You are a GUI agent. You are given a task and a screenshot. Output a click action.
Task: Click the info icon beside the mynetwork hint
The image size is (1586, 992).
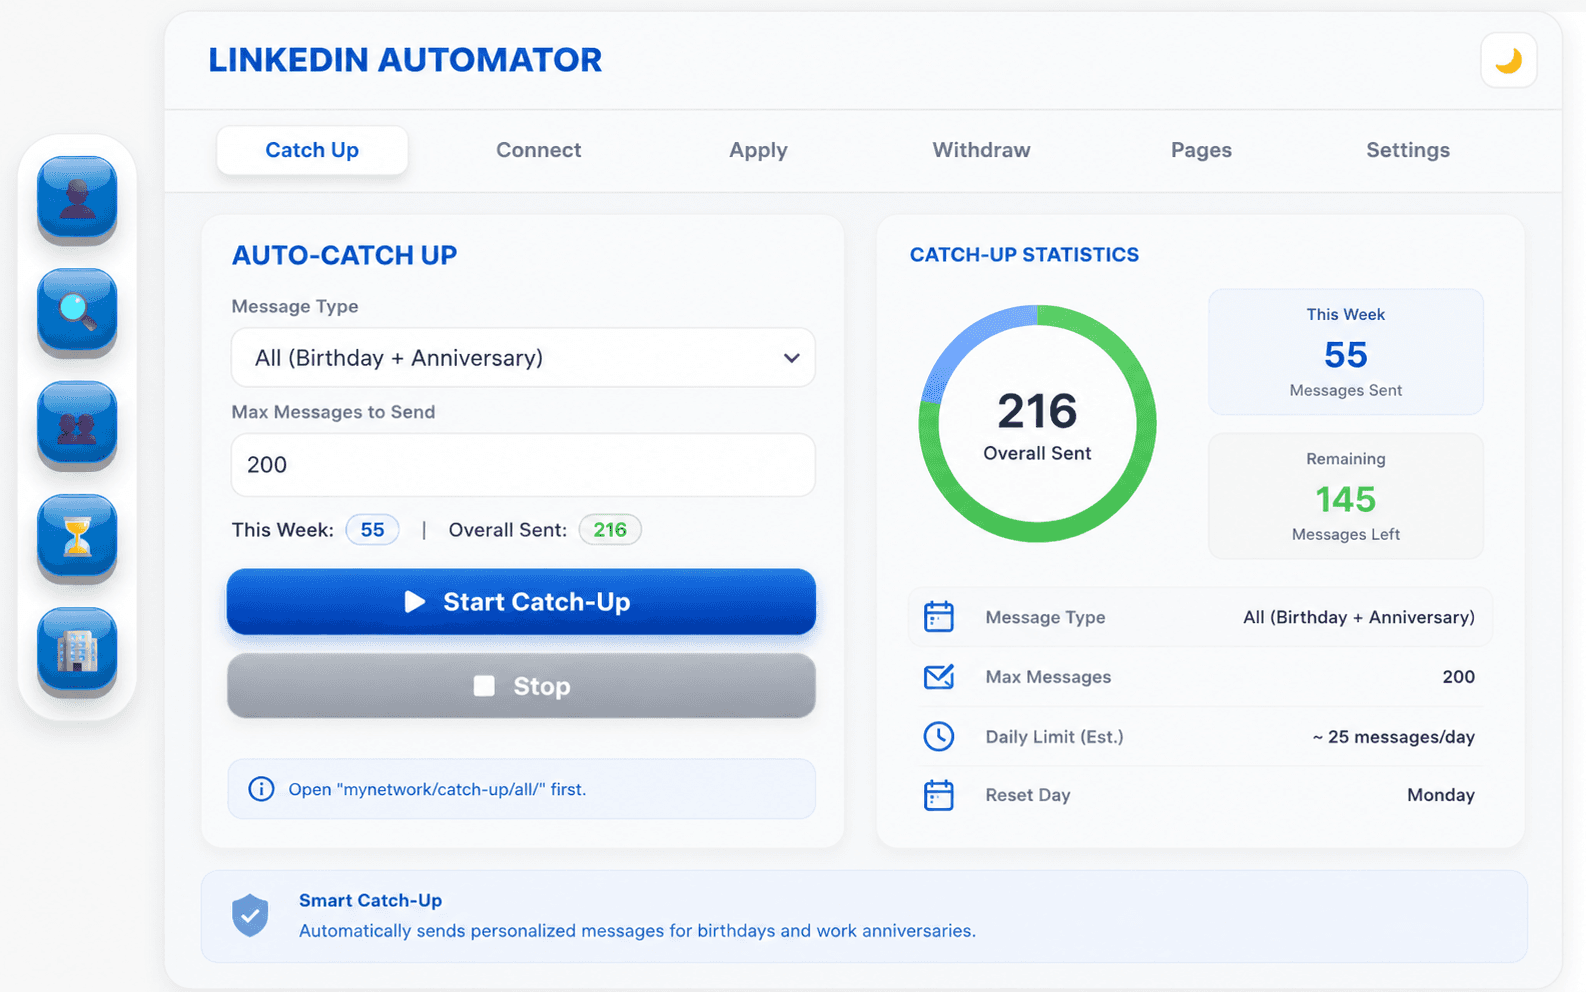(x=261, y=789)
